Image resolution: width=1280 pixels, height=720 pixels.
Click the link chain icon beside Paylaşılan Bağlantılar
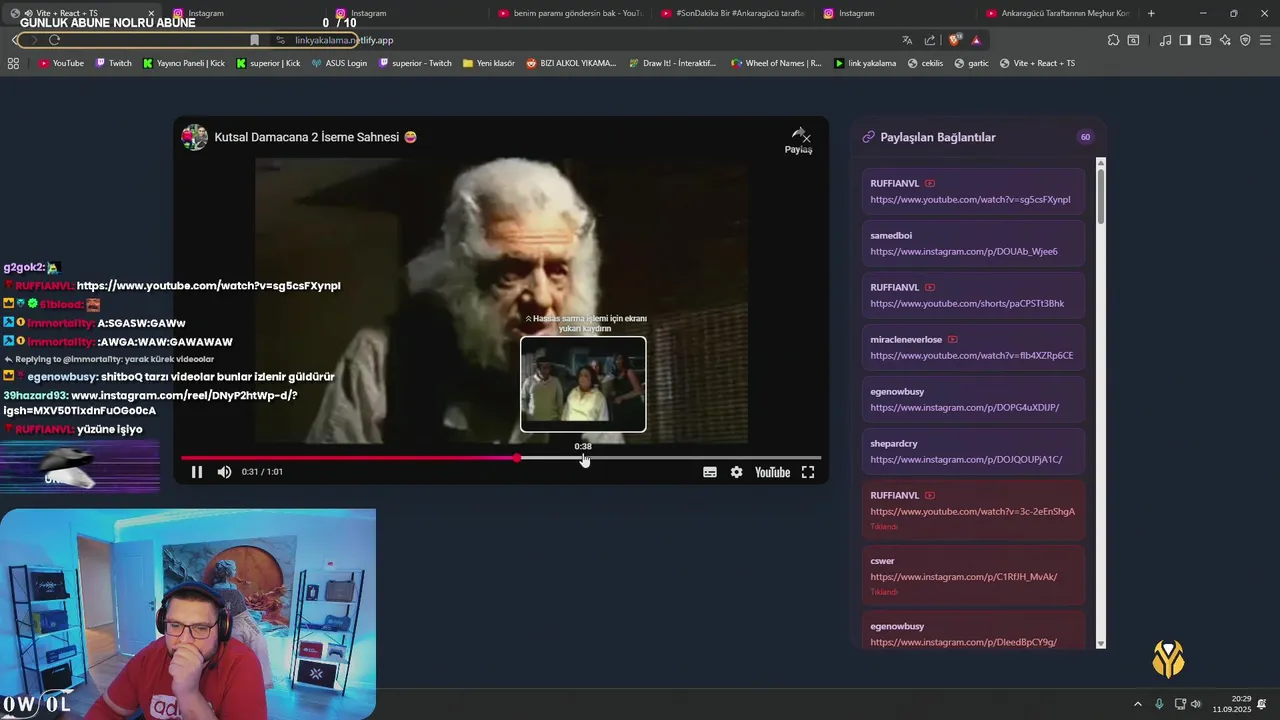tap(868, 137)
